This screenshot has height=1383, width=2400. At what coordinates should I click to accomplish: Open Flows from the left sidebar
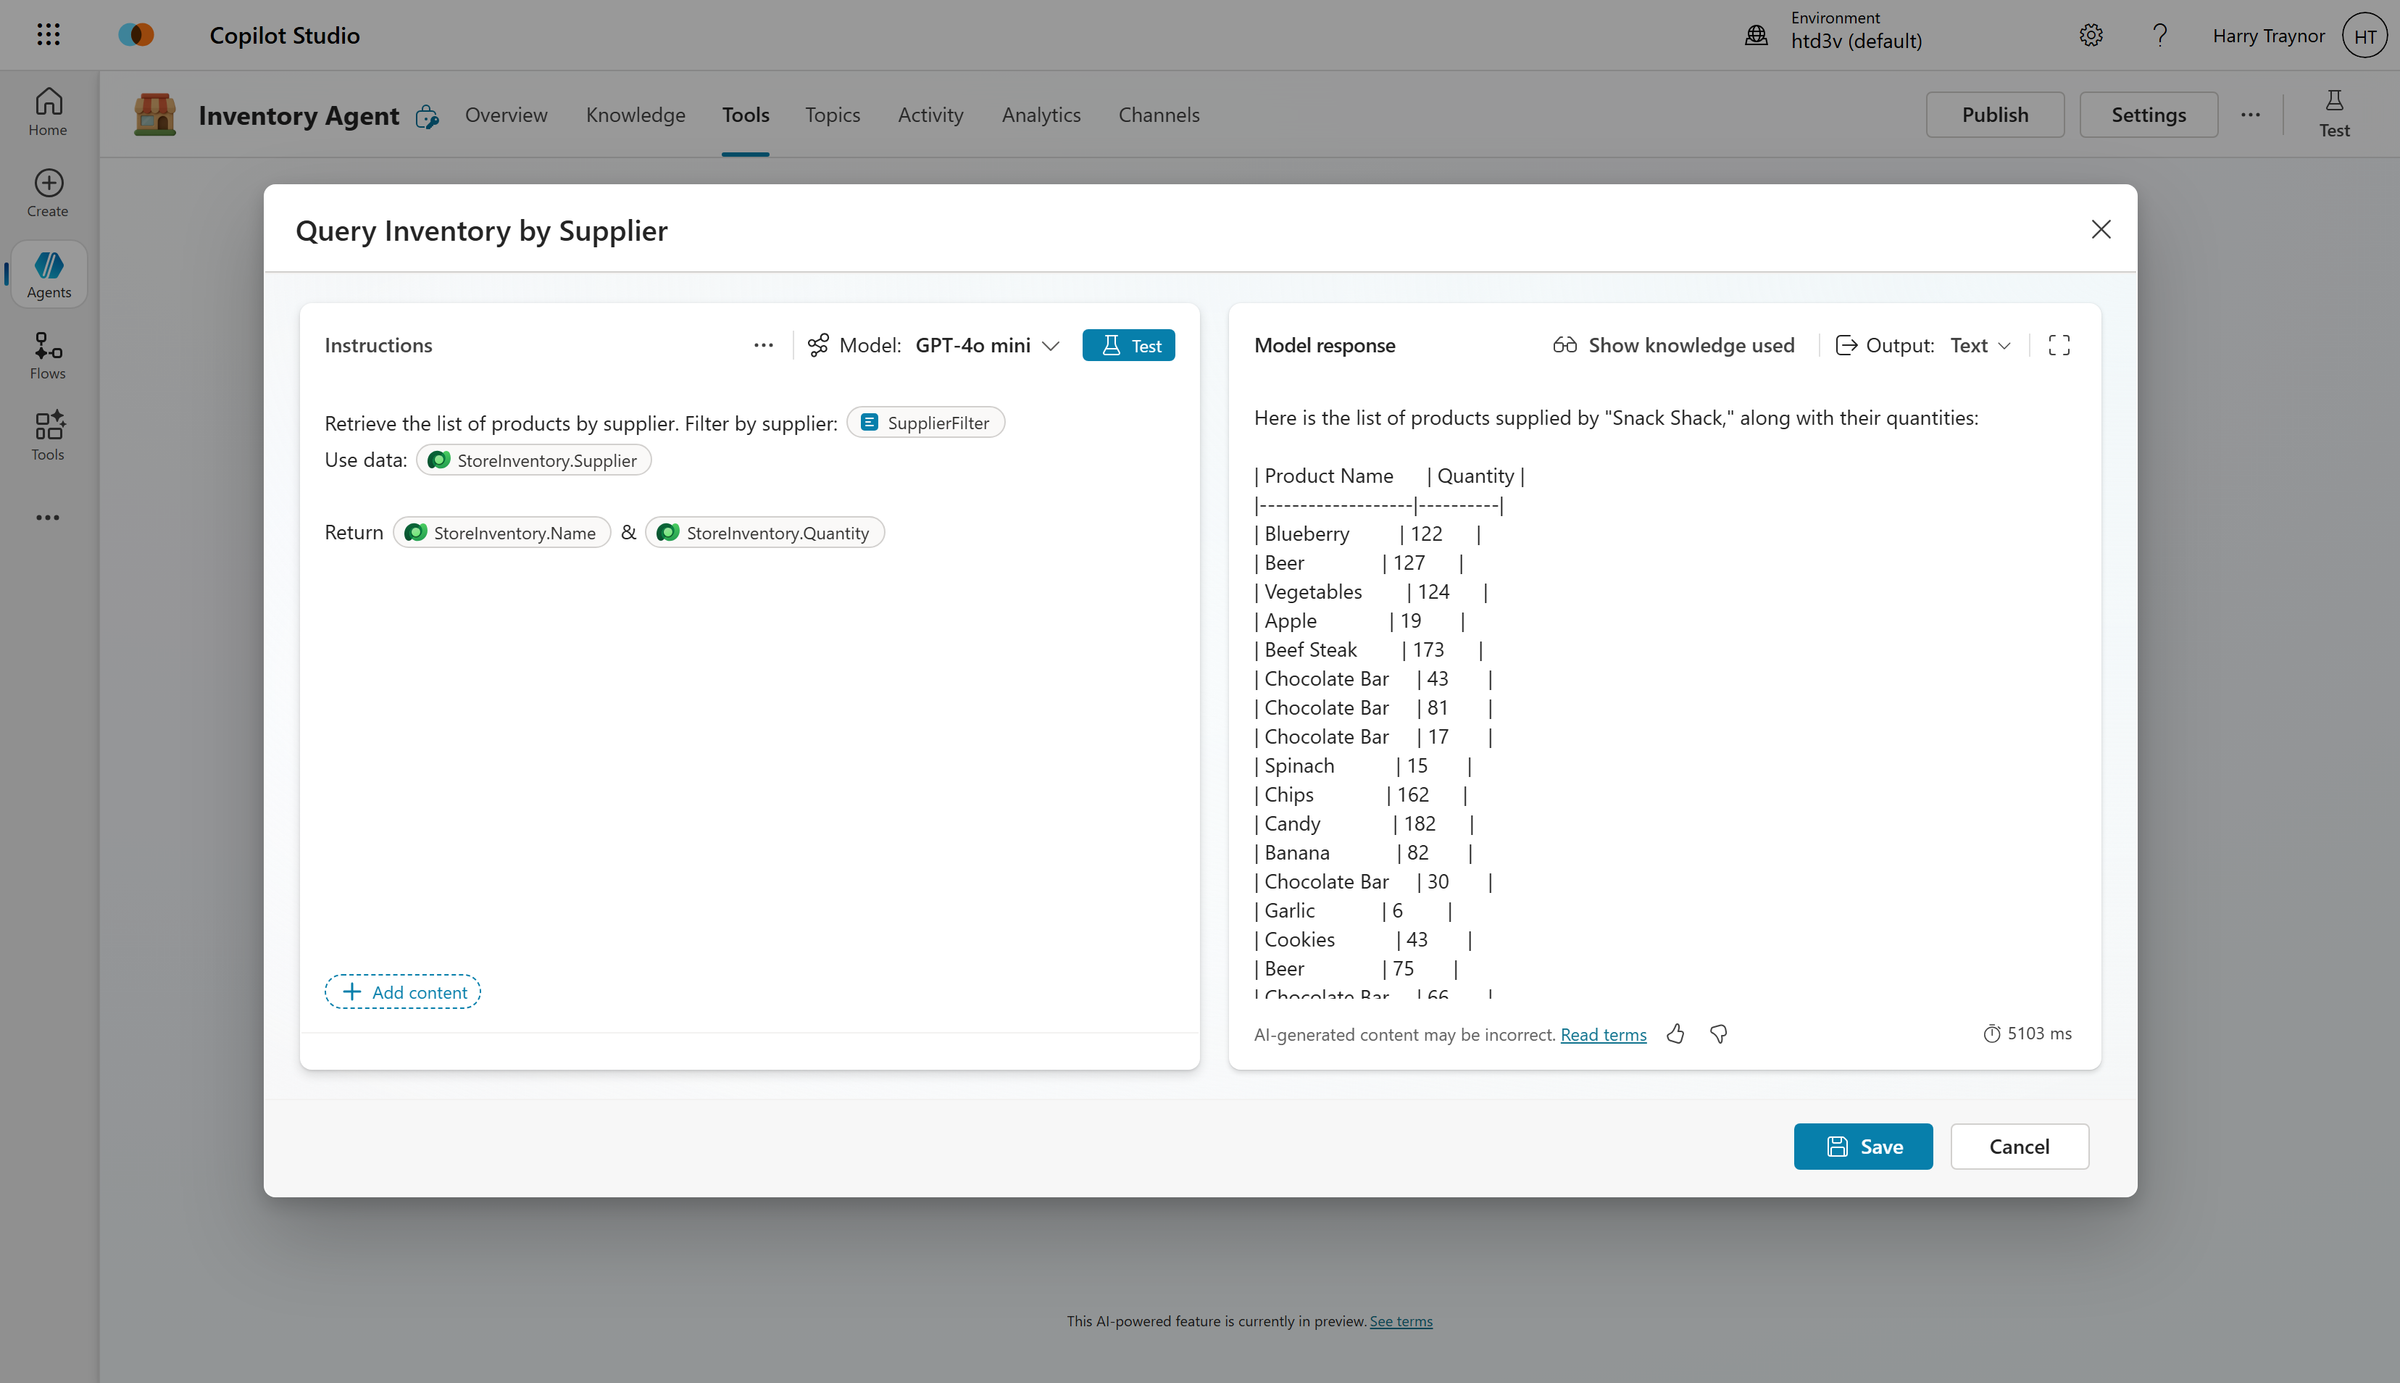[47, 354]
